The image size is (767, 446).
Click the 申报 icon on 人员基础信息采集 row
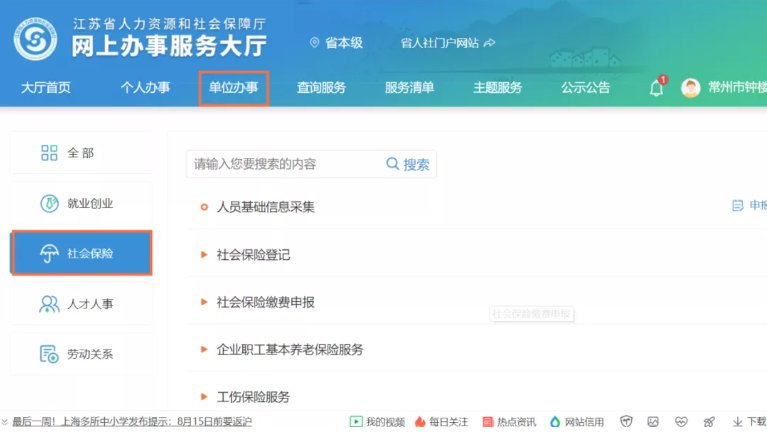click(737, 205)
